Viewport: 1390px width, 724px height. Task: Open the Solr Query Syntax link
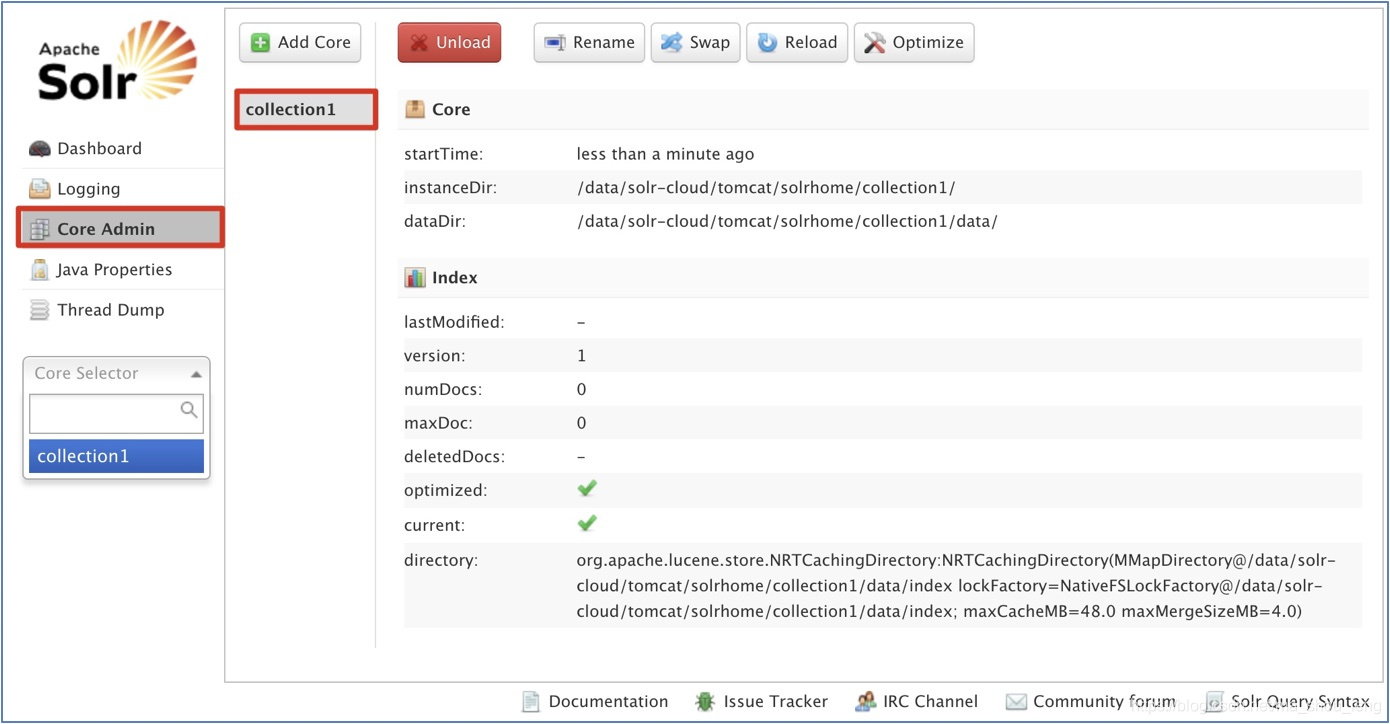click(1300, 702)
